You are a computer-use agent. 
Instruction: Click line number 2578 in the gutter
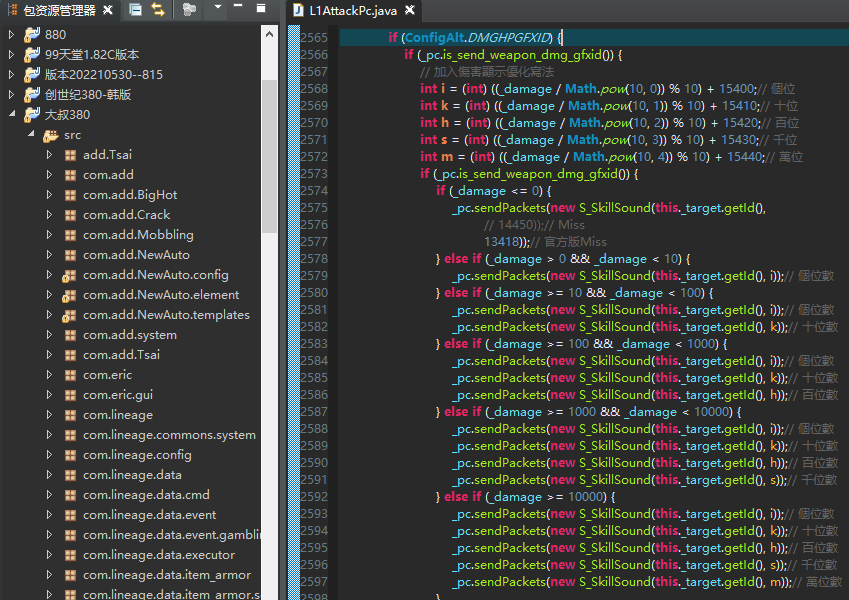(x=314, y=259)
